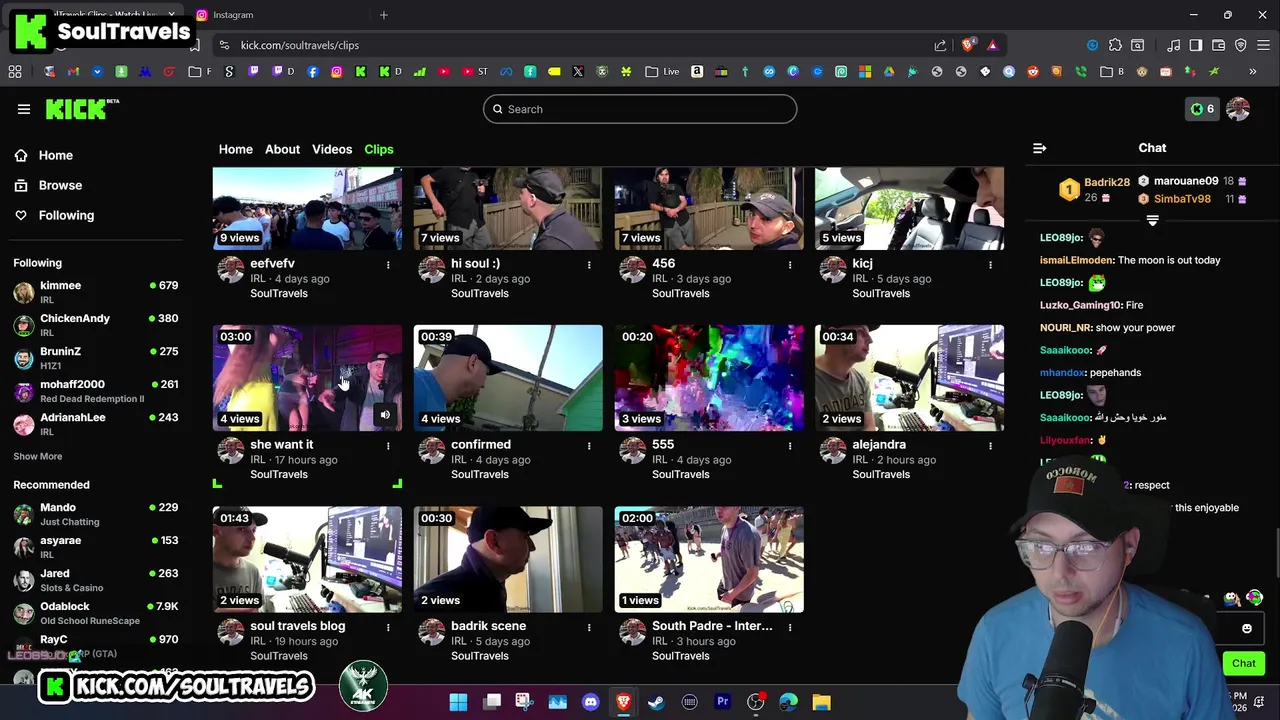The width and height of the screenshot is (1280, 720).
Task: Open Steam from the taskbar
Action: click(x=656, y=702)
